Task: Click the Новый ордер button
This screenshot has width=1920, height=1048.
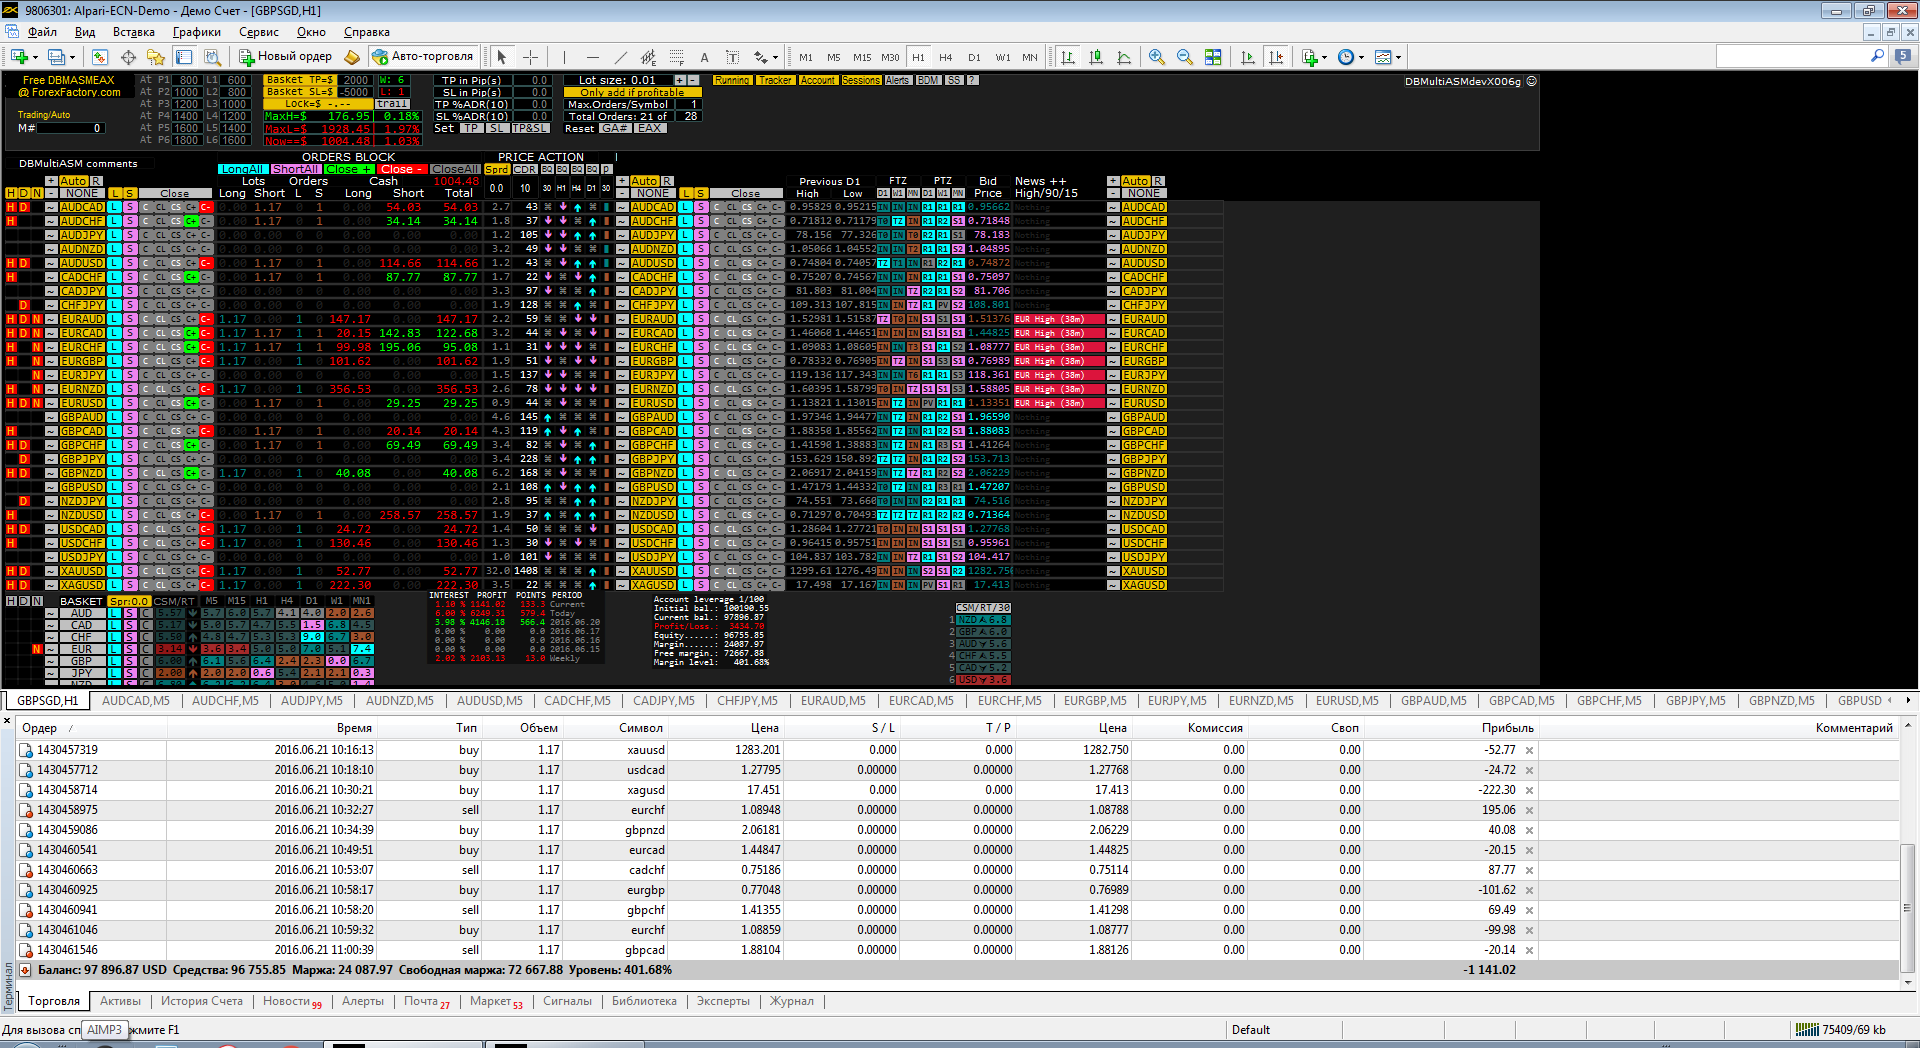Action: point(285,57)
